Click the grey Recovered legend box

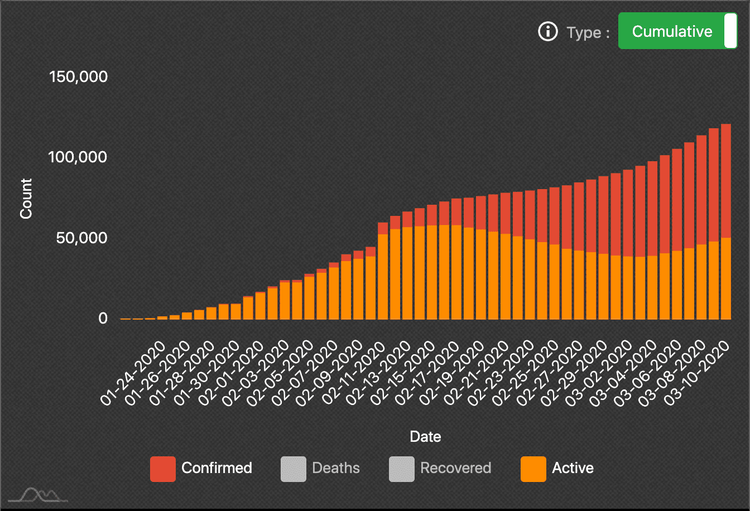[x=402, y=468]
